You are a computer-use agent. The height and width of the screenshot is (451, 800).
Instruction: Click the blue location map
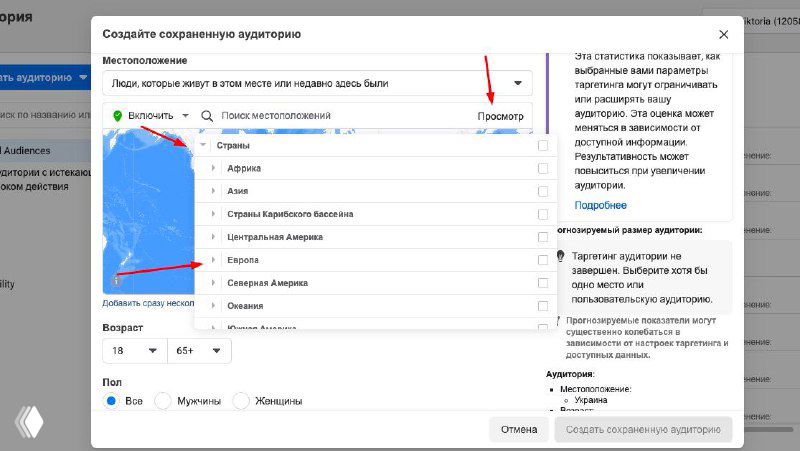[x=148, y=211]
